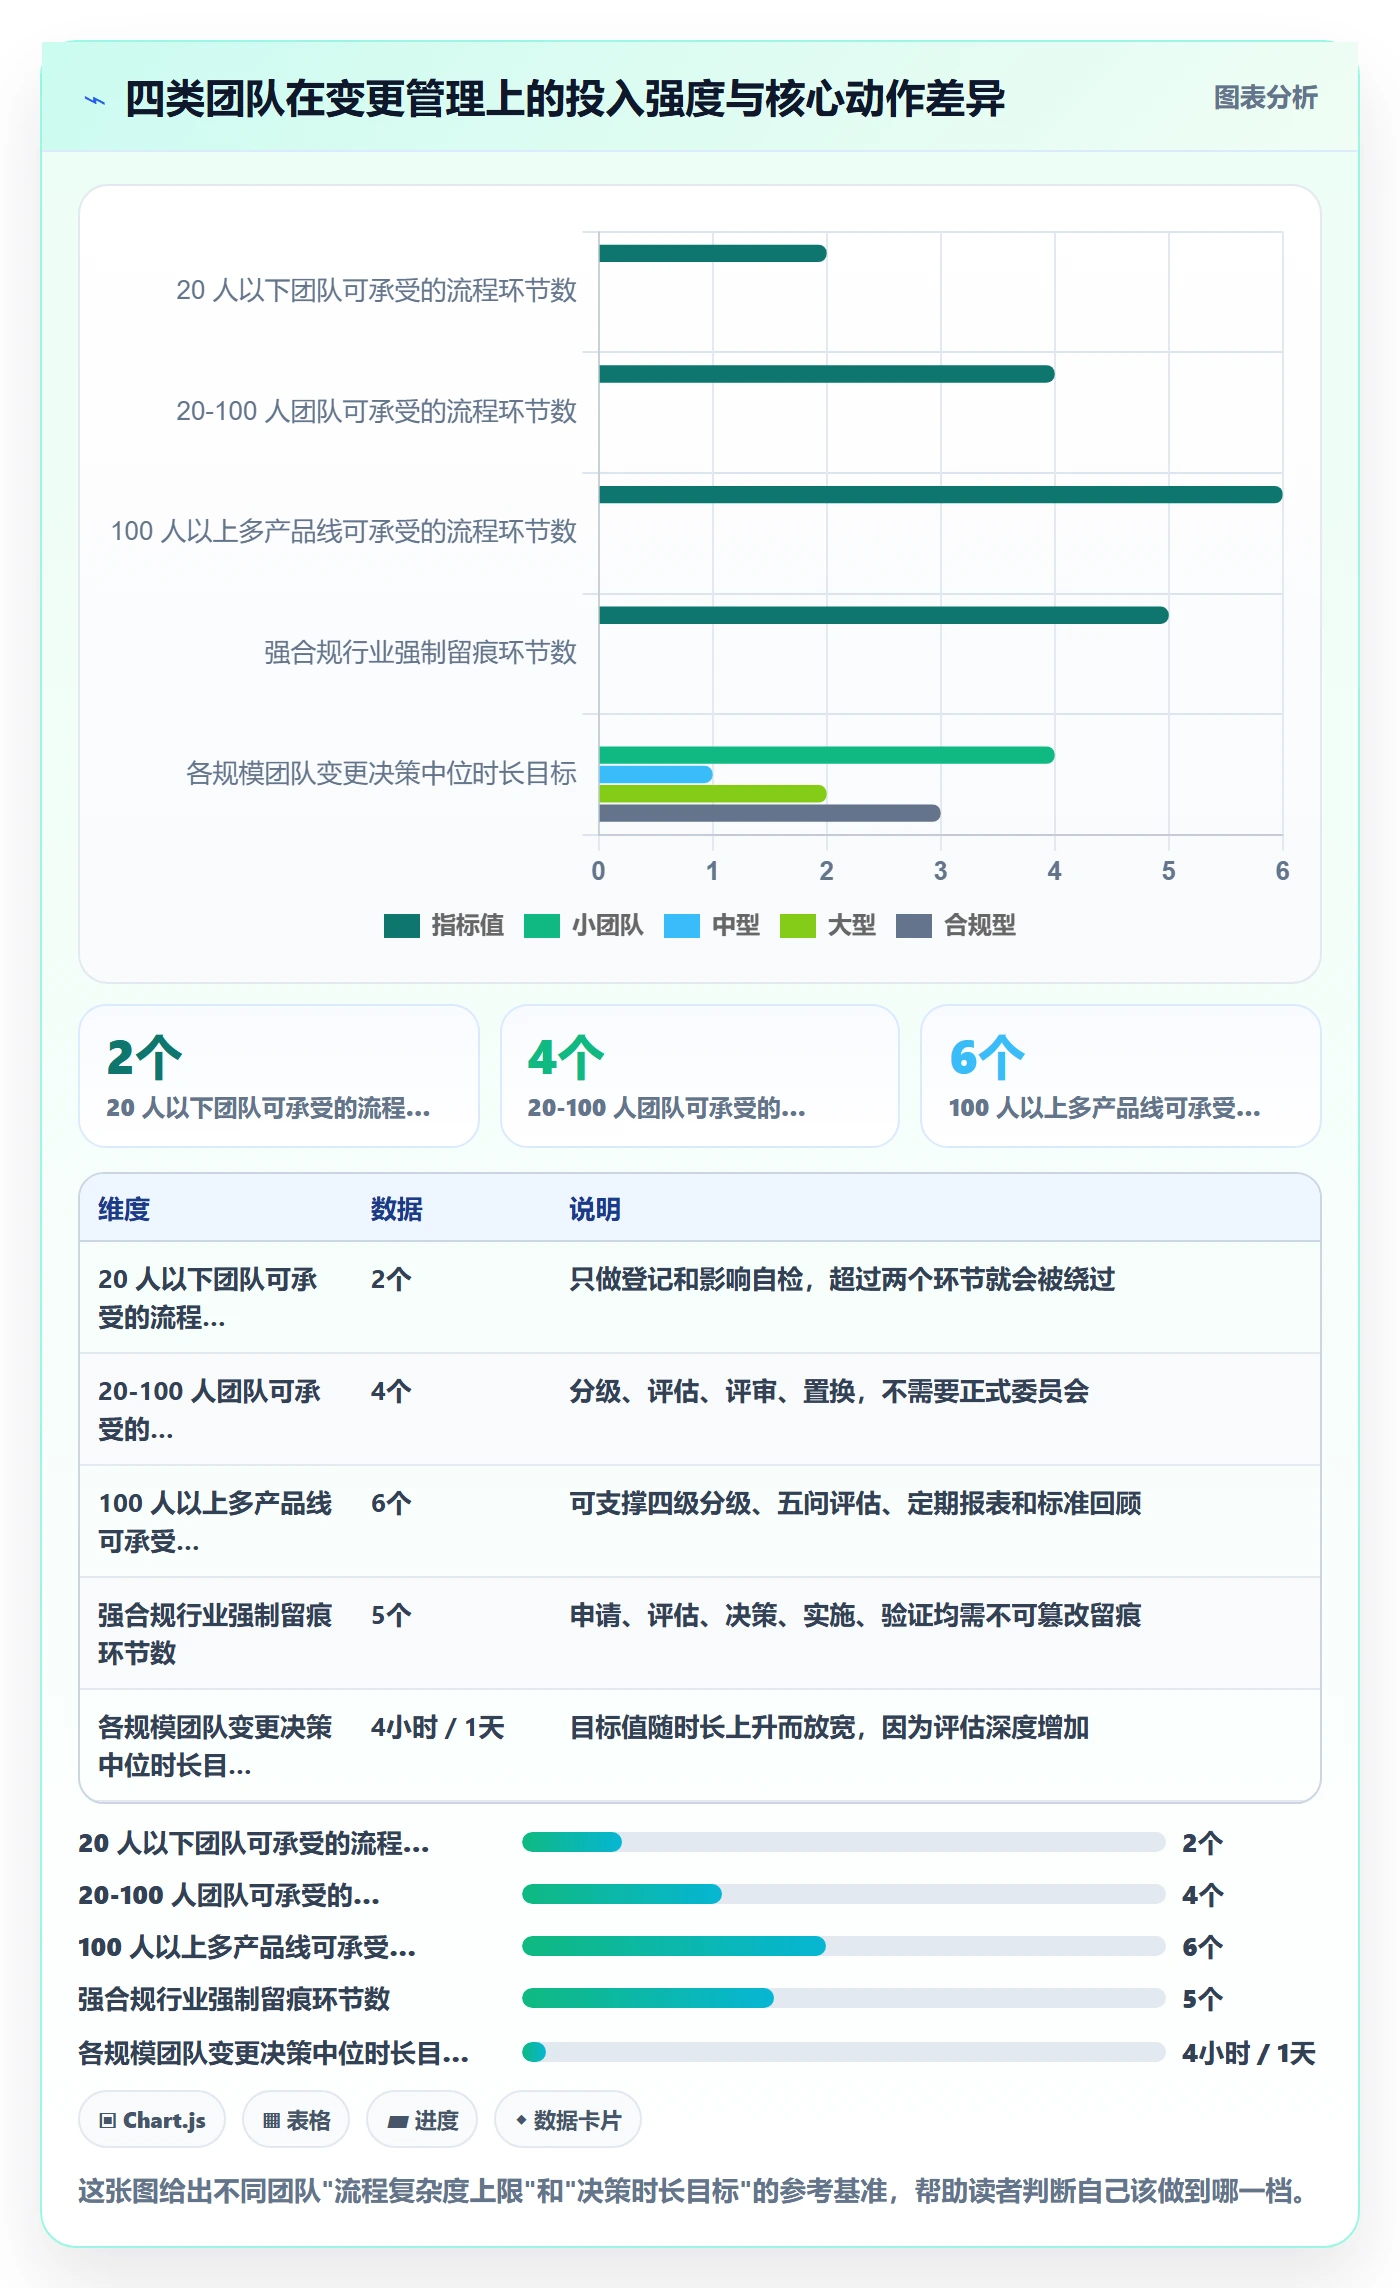Toggle the 大型 legend item
Viewport: 1400px width, 2288px height.
pyautogui.click(x=827, y=926)
